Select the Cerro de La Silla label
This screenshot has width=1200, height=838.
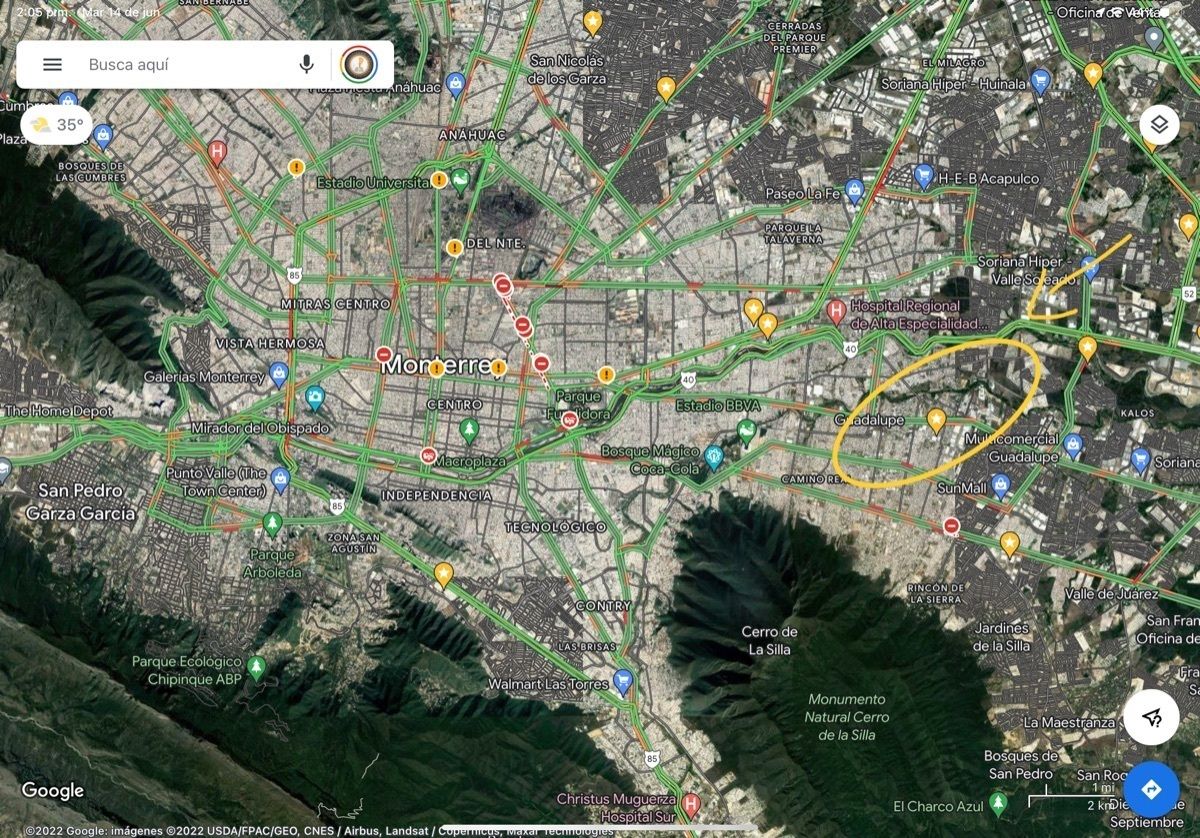click(x=770, y=640)
